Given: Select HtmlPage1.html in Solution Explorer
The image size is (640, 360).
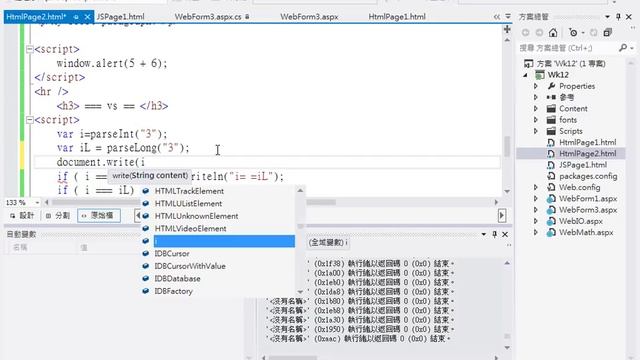Looking at the screenshot, I should 587,142.
